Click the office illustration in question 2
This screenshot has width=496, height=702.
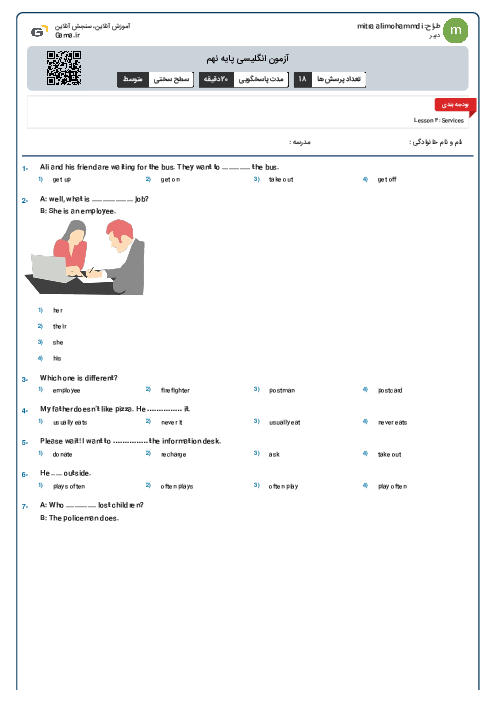[85, 257]
